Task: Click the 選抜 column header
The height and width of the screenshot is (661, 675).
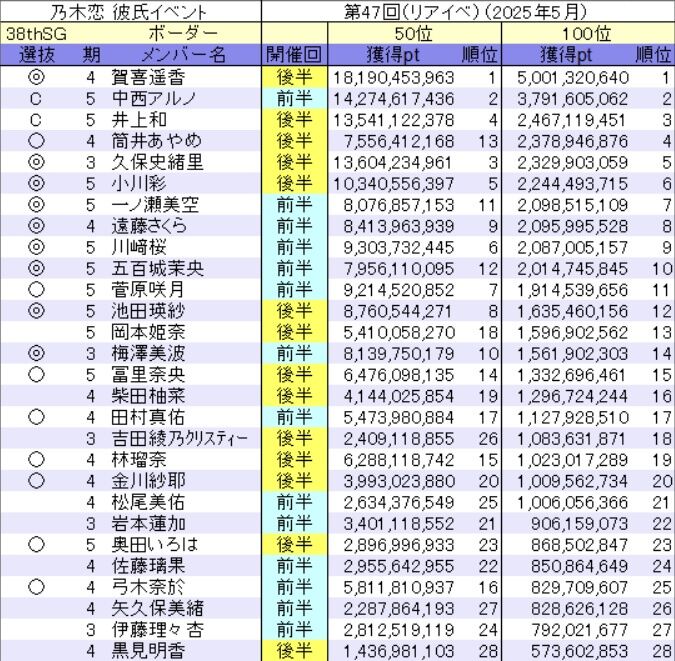Action: point(37,55)
